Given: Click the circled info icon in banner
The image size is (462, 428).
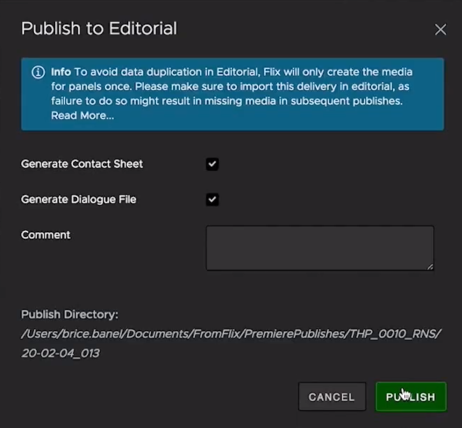Looking at the screenshot, I should tap(38, 72).
